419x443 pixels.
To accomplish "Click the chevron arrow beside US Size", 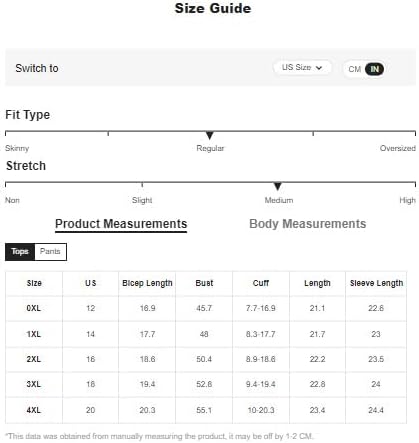I will pyautogui.click(x=319, y=68).
